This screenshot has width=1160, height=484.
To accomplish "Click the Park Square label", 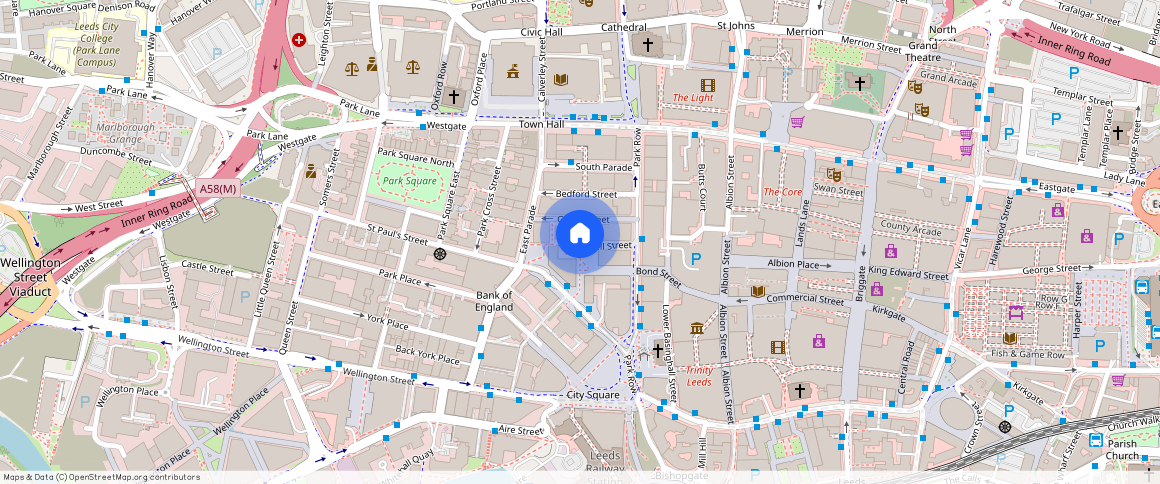I will click(410, 181).
